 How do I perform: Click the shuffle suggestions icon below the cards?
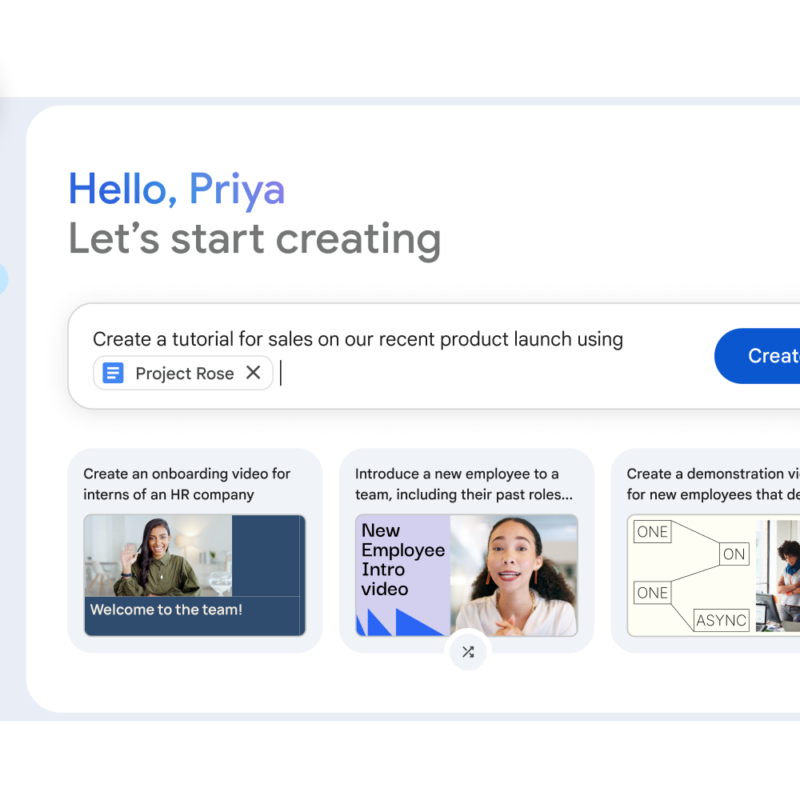[468, 652]
